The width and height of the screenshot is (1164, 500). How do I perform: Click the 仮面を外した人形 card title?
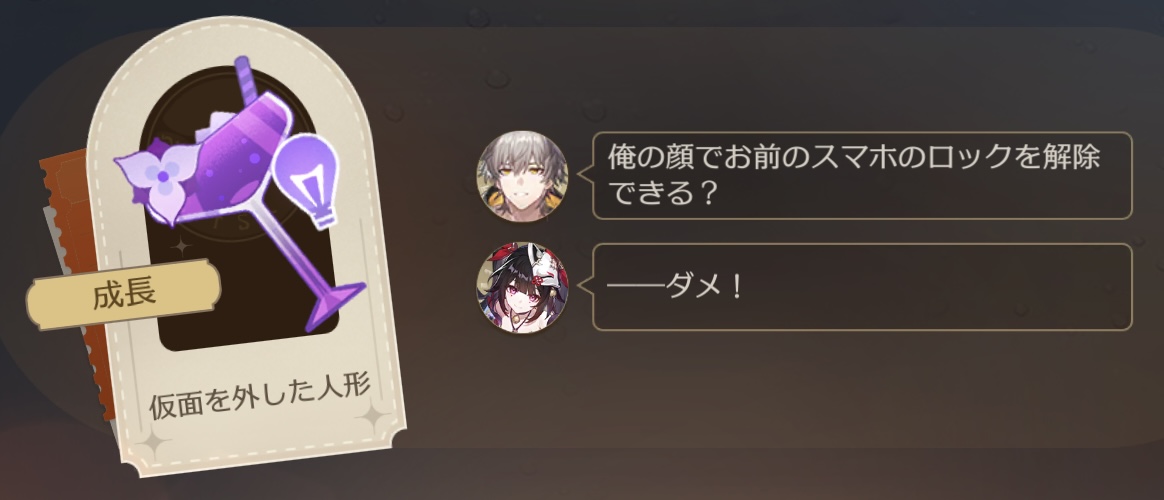[260, 400]
